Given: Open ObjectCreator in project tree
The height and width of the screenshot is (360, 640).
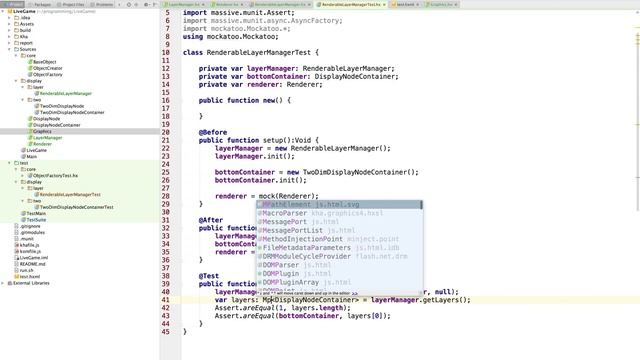Looking at the screenshot, I should point(45,68).
